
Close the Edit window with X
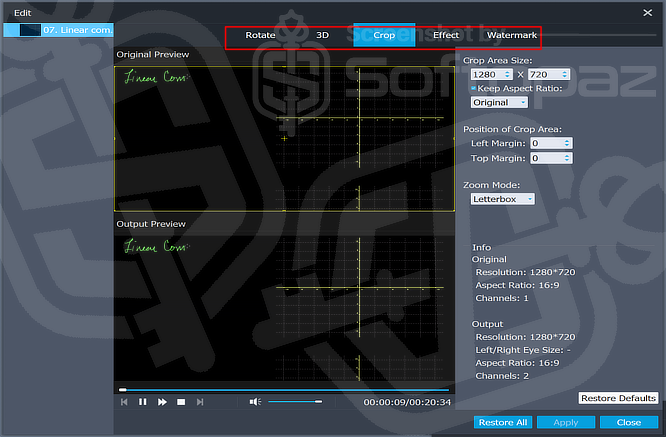click(648, 13)
